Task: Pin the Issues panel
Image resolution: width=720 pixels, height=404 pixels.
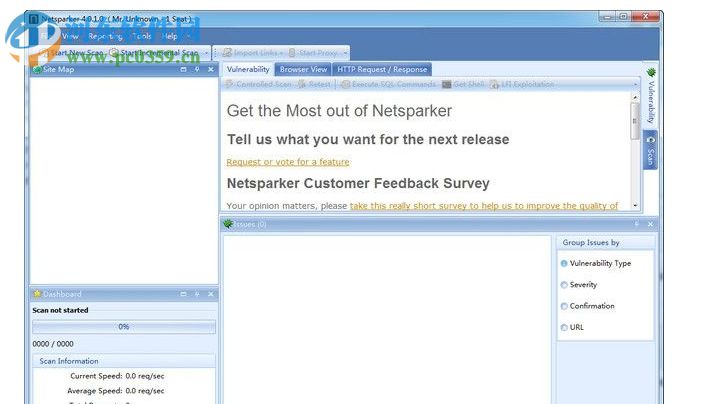Action: click(x=636, y=224)
